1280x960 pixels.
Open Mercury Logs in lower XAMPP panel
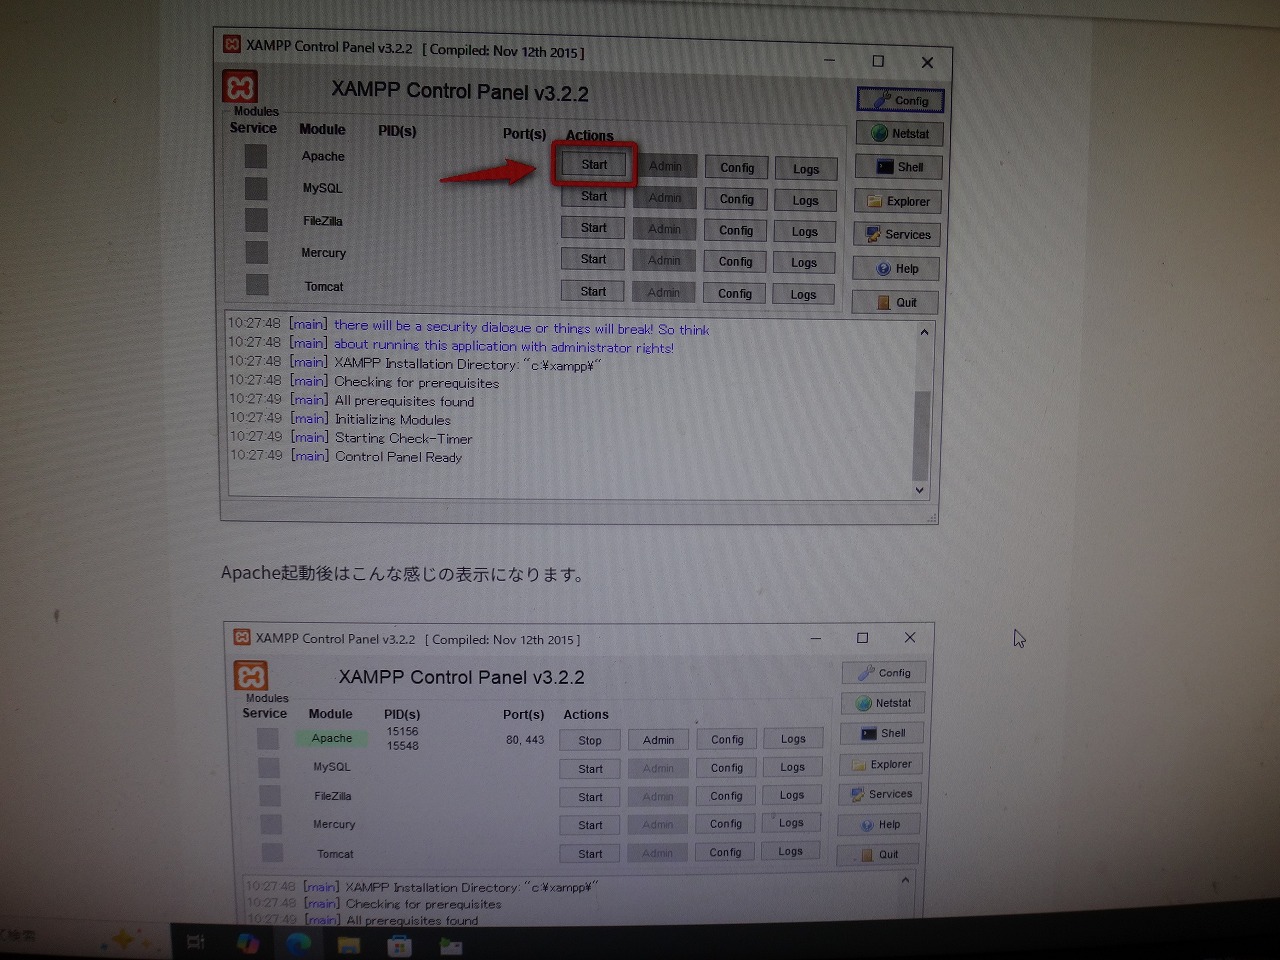(x=791, y=823)
